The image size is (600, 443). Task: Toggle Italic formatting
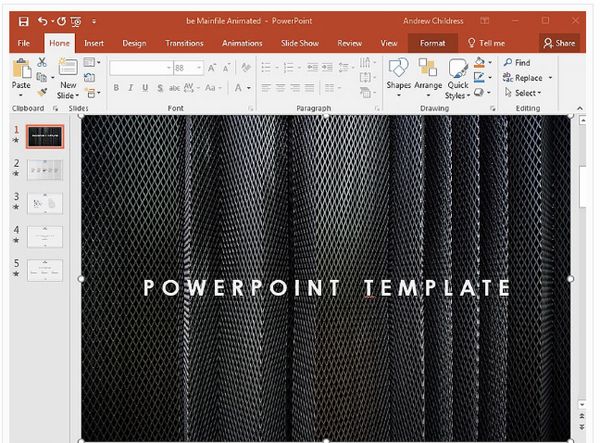(x=130, y=88)
